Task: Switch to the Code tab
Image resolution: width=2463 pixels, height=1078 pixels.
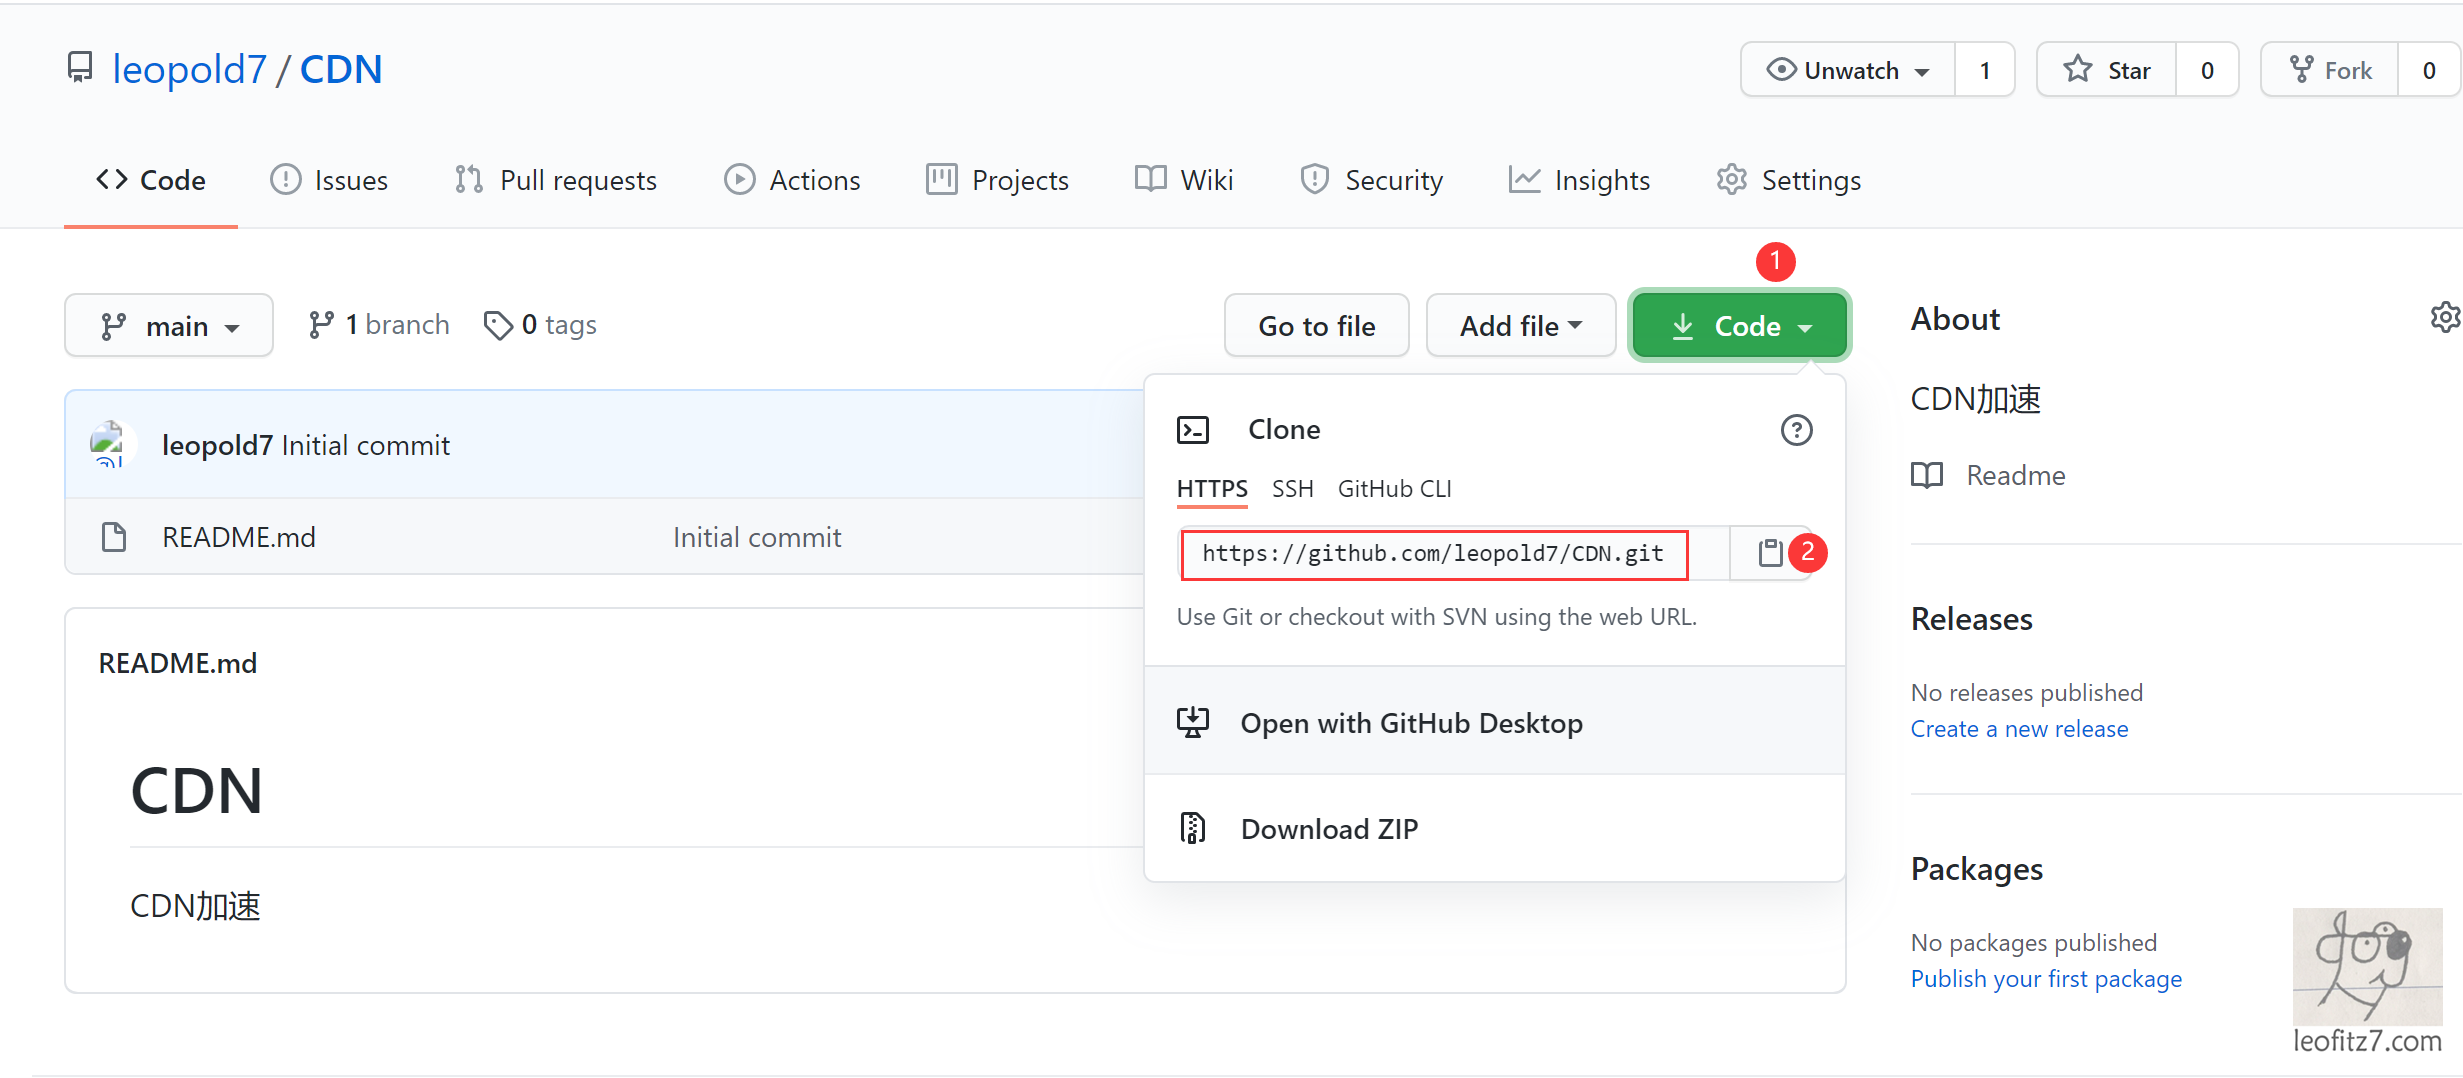Action: (151, 180)
